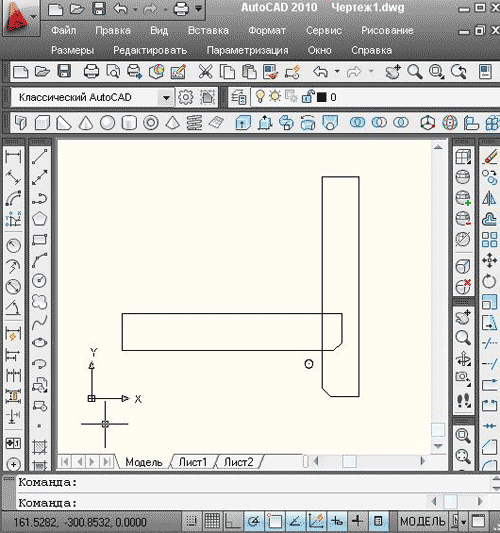Select the Line tool in Draw toolbar
The width and height of the screenshot is (500, 533).
(x=40, y=157)
